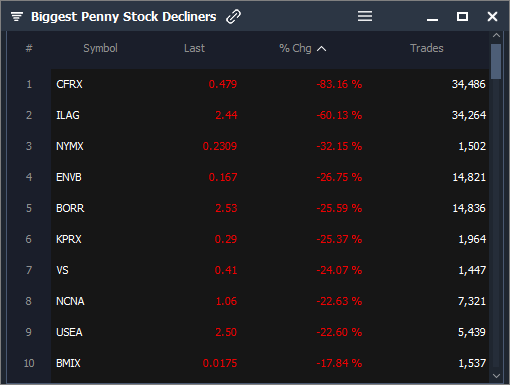Maximize the decliners window
510x385 pixels.
pos(462,16)
